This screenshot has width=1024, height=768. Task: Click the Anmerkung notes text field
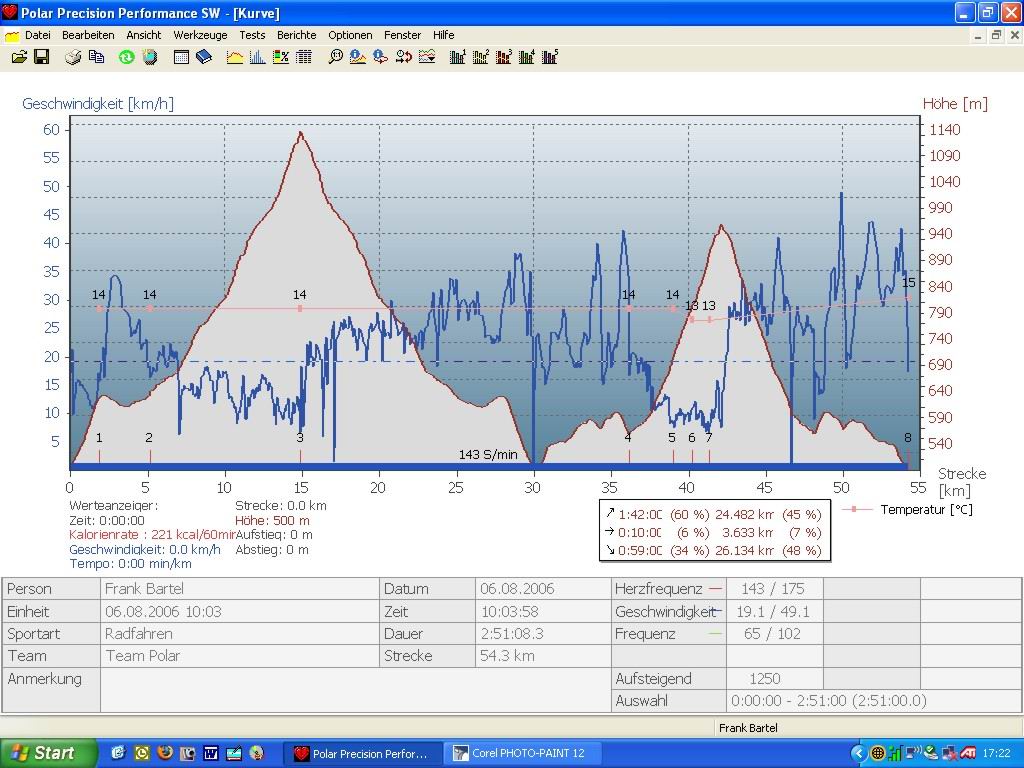point(355,689)
